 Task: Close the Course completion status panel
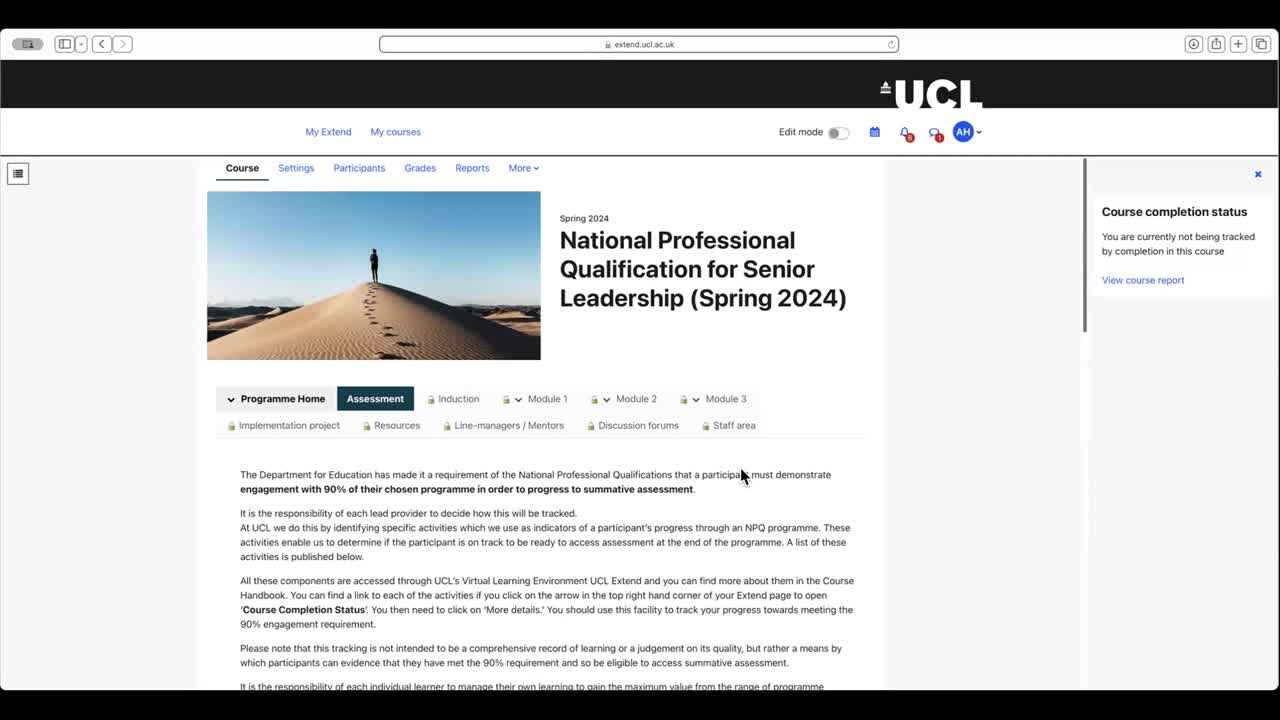pos(1258,173)
